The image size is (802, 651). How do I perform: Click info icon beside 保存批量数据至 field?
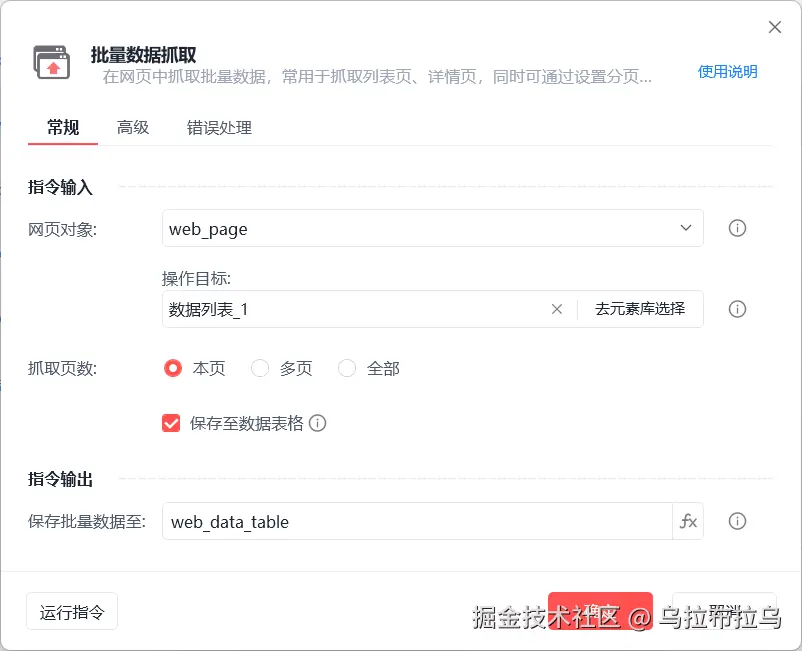pos(737,521)
